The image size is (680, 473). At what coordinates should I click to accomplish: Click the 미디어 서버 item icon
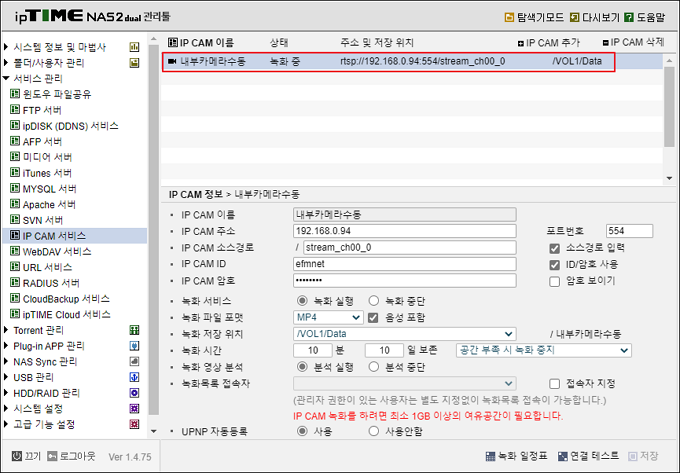(x=15, y=157)
